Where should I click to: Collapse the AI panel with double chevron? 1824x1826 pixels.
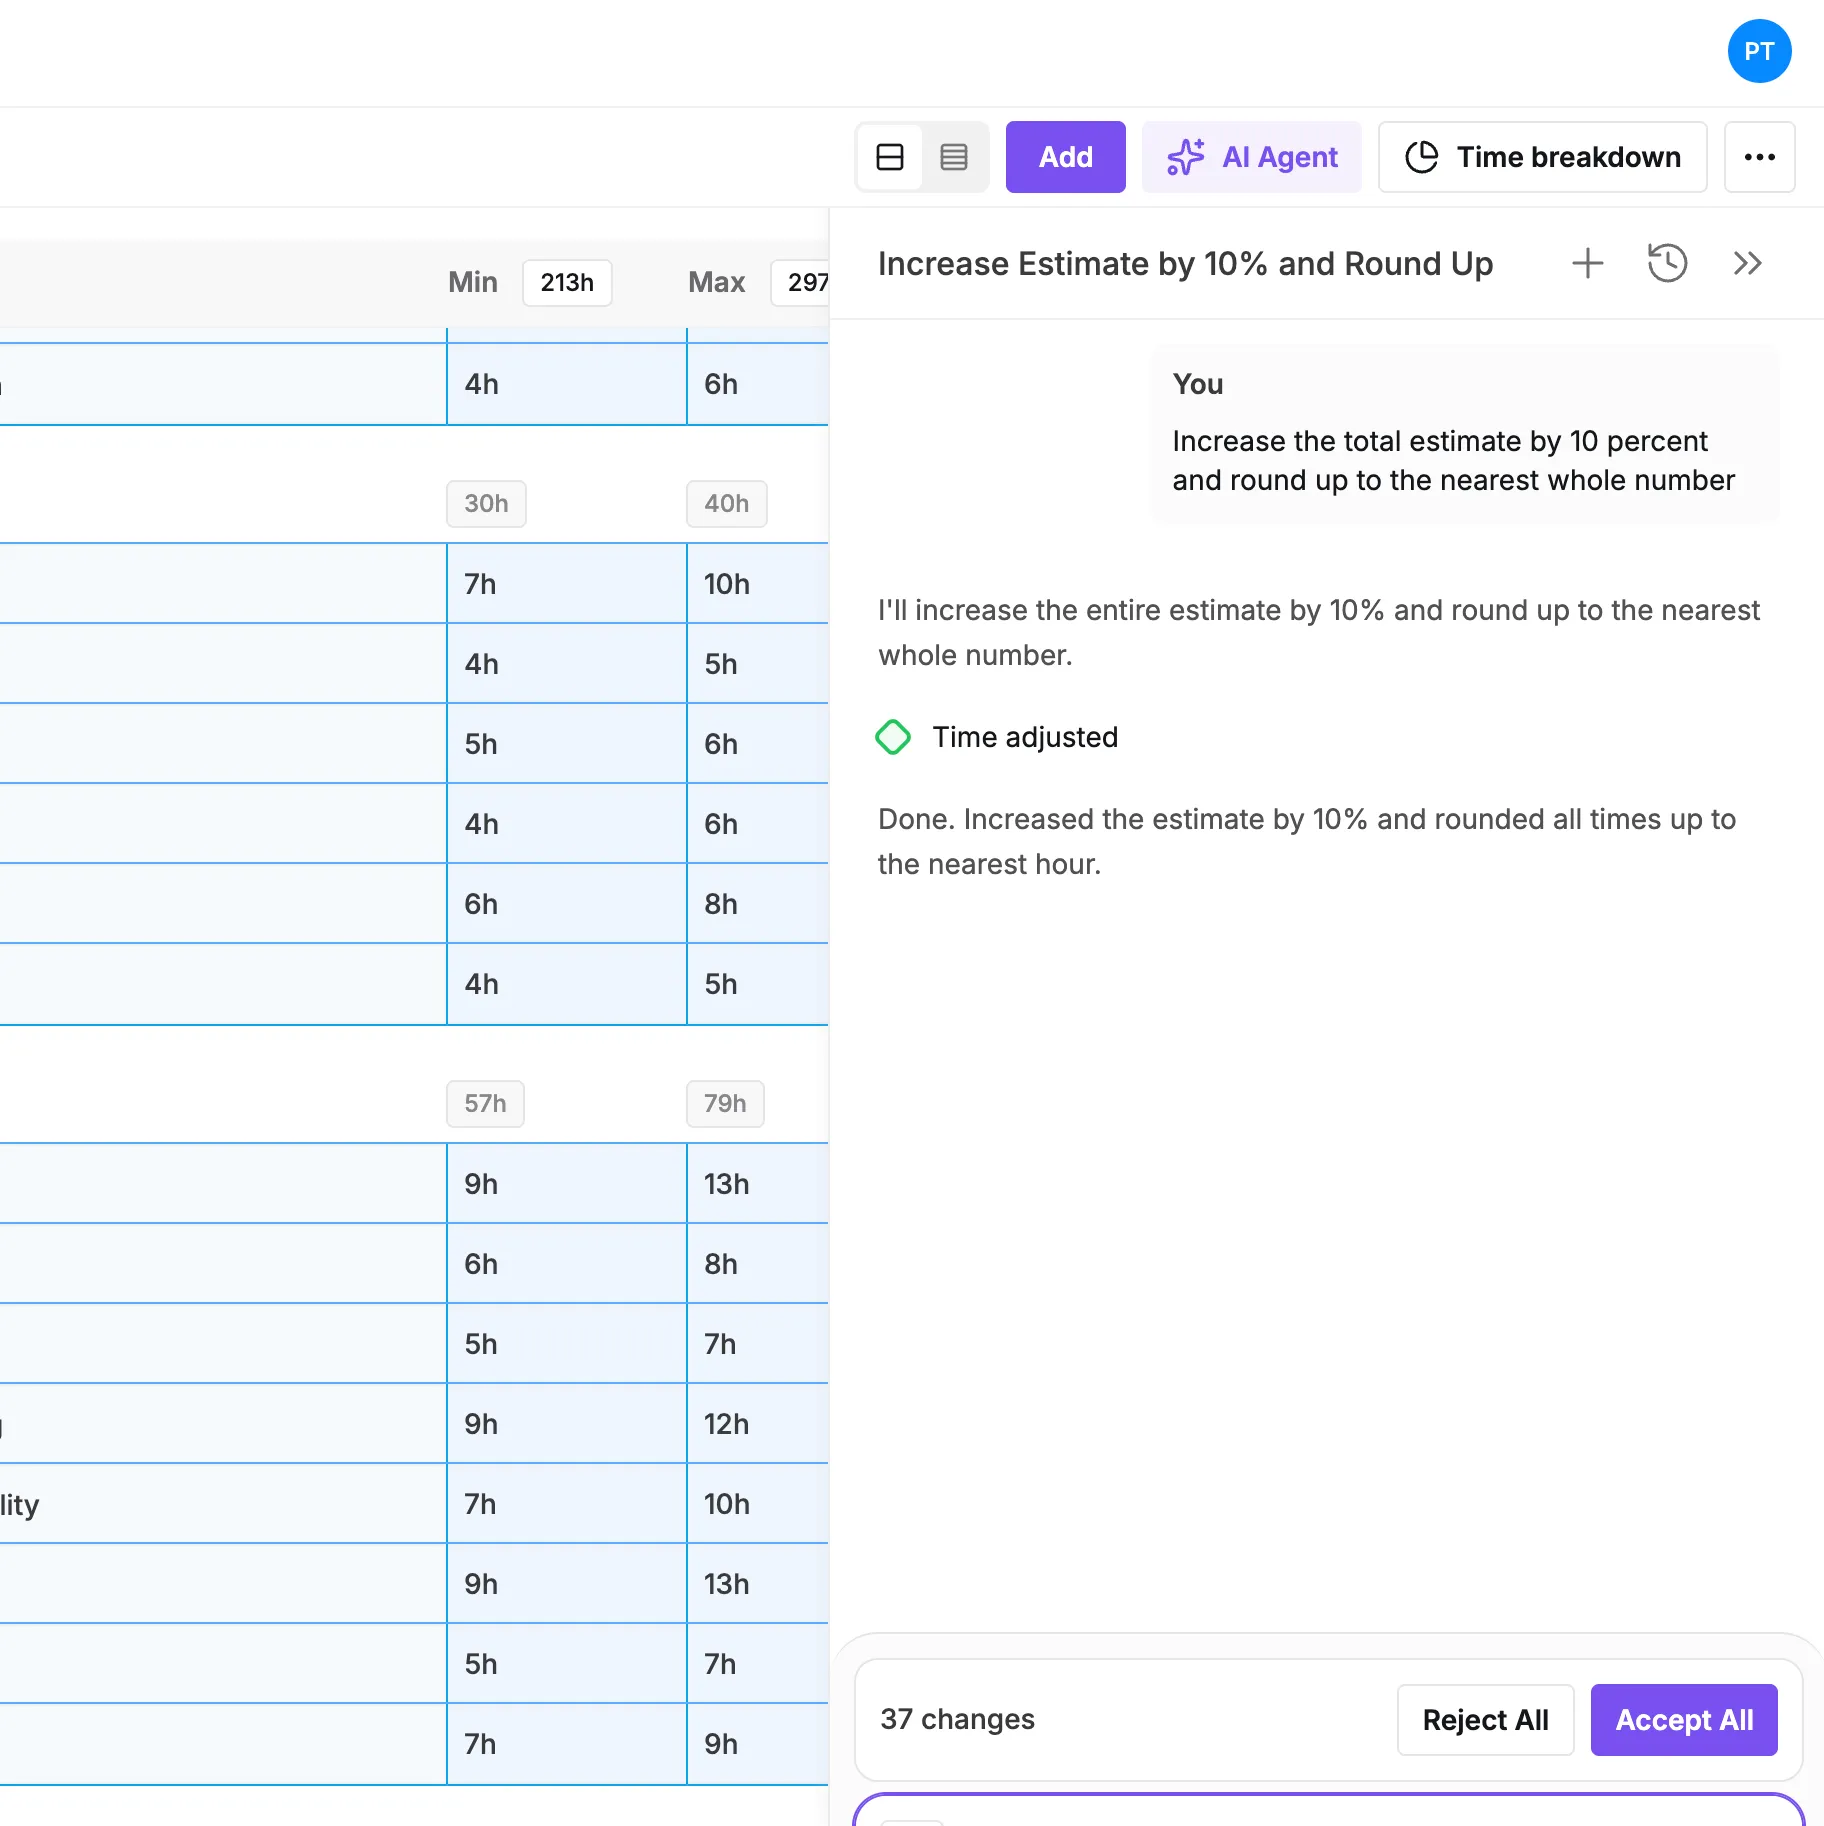coord(1747,264)
